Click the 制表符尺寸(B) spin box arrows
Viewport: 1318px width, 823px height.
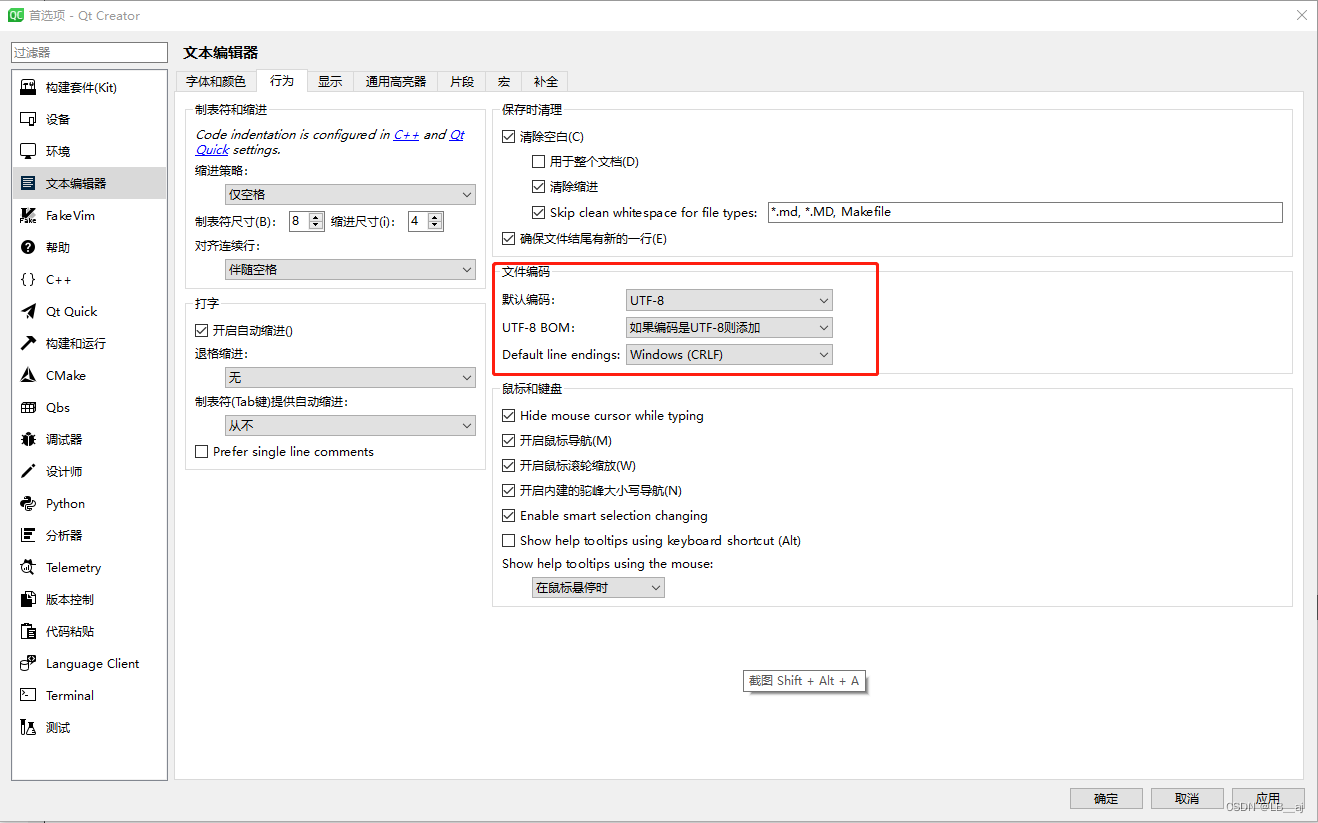[316, 221]
